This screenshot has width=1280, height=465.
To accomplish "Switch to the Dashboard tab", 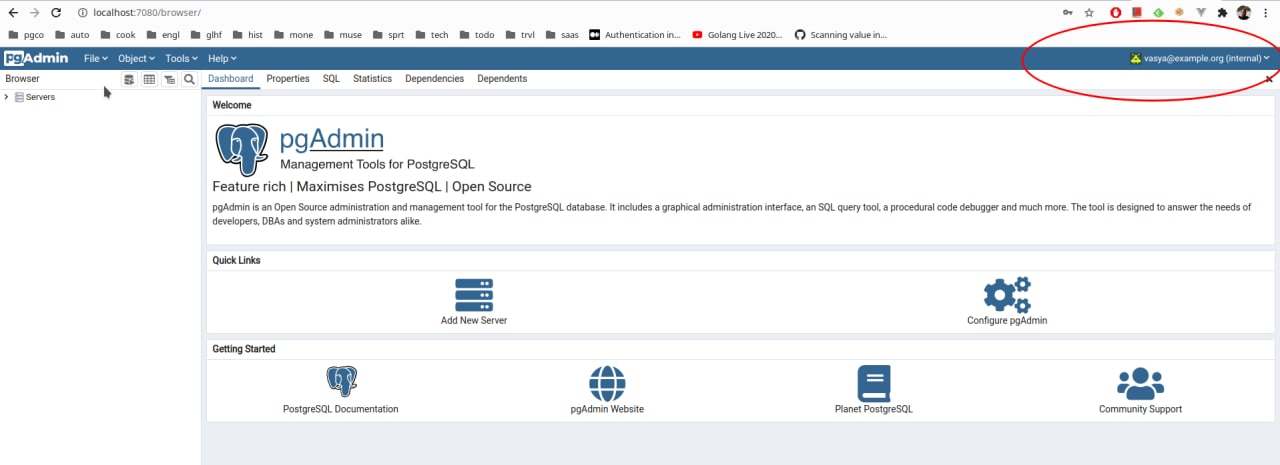I will click(x=230, y=79).
